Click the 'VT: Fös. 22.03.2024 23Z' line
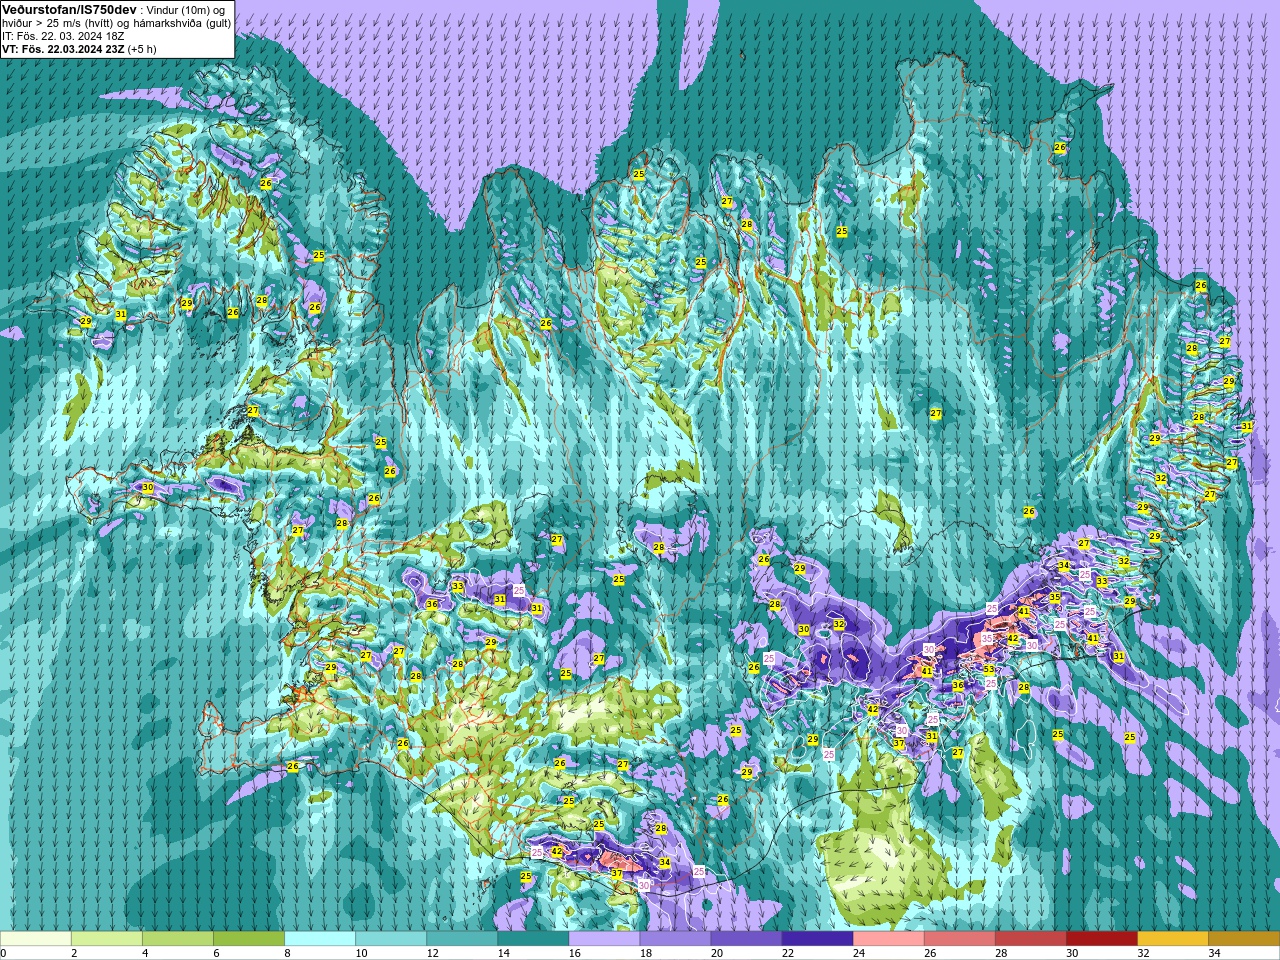This screenshot has width=1280, height=960. [x=63, y=48]
